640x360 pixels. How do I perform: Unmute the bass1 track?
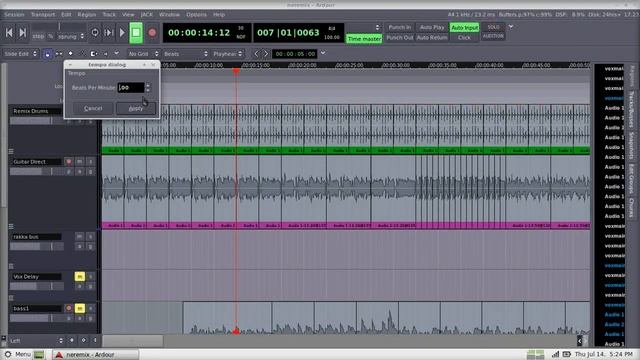pos(80,308)
